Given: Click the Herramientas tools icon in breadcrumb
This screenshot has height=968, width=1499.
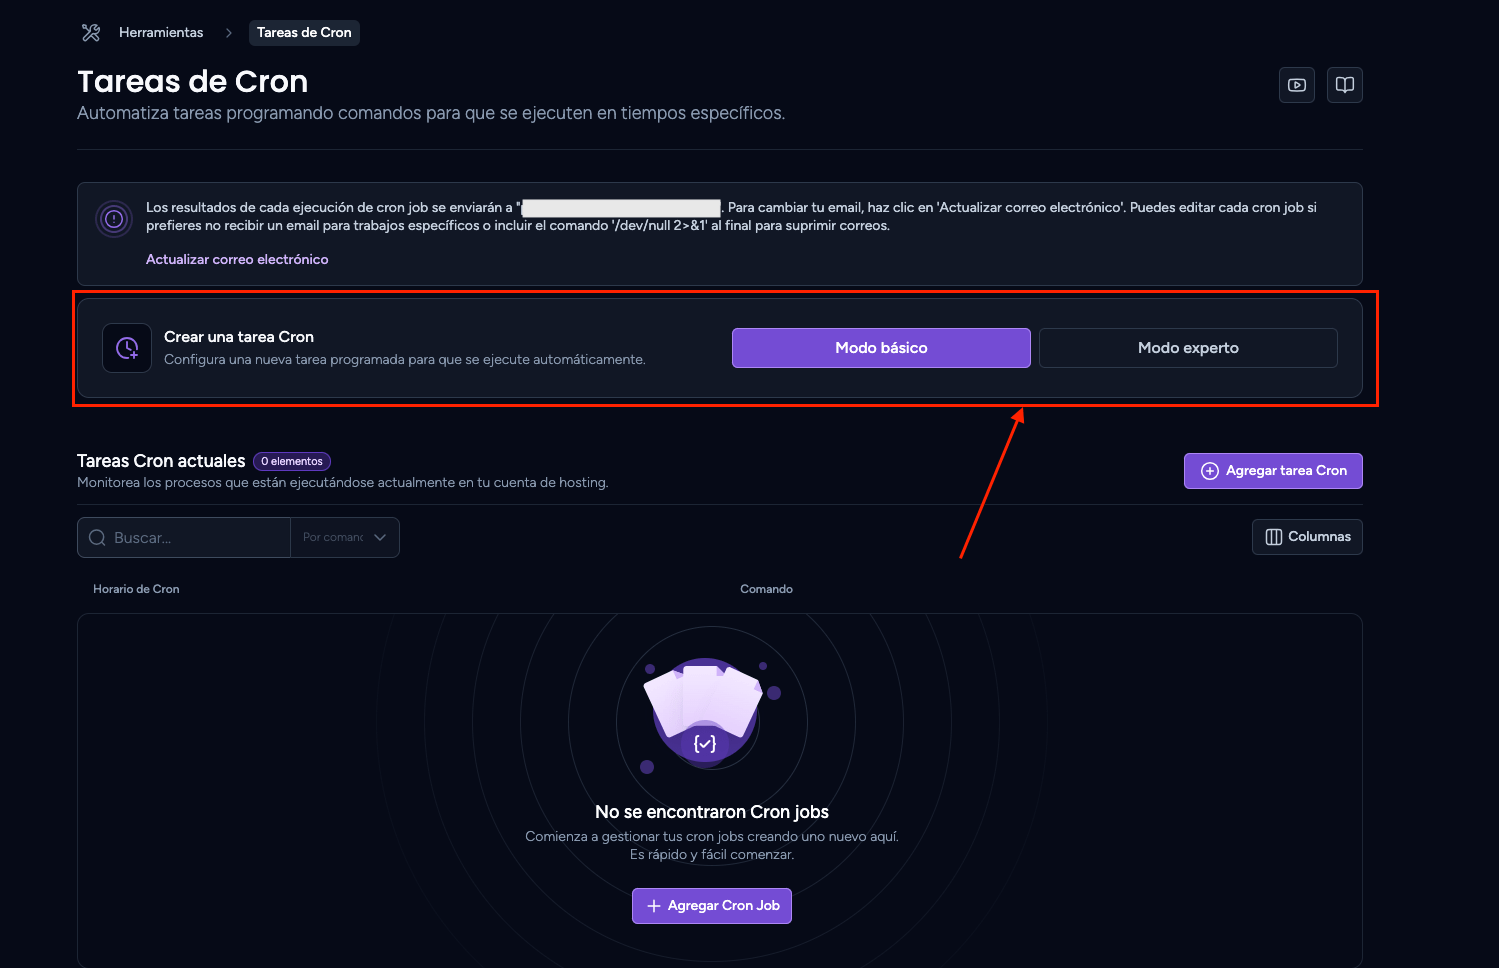Looking at the screenshot, I should (x=91, y=33).
